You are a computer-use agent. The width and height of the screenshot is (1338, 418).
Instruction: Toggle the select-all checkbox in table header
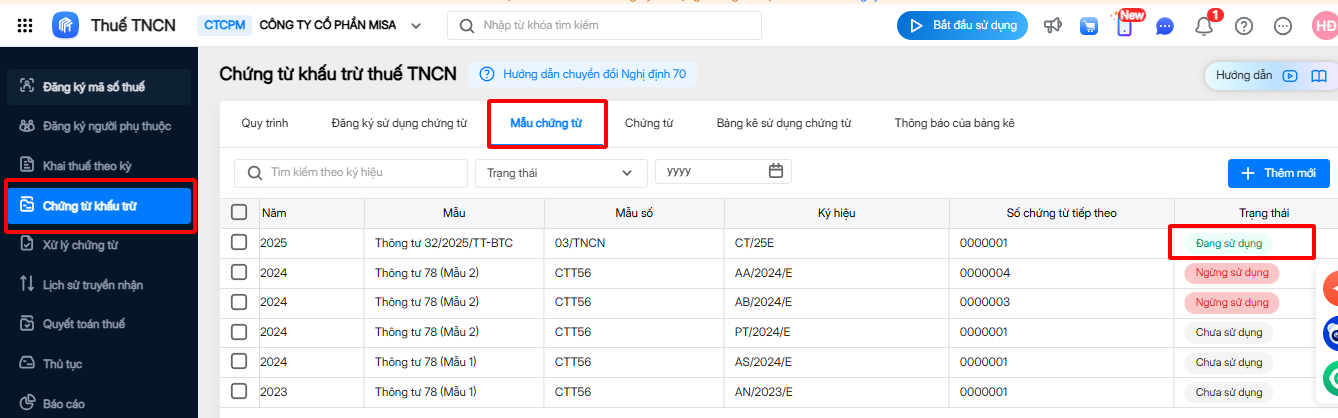coord(239,212)
